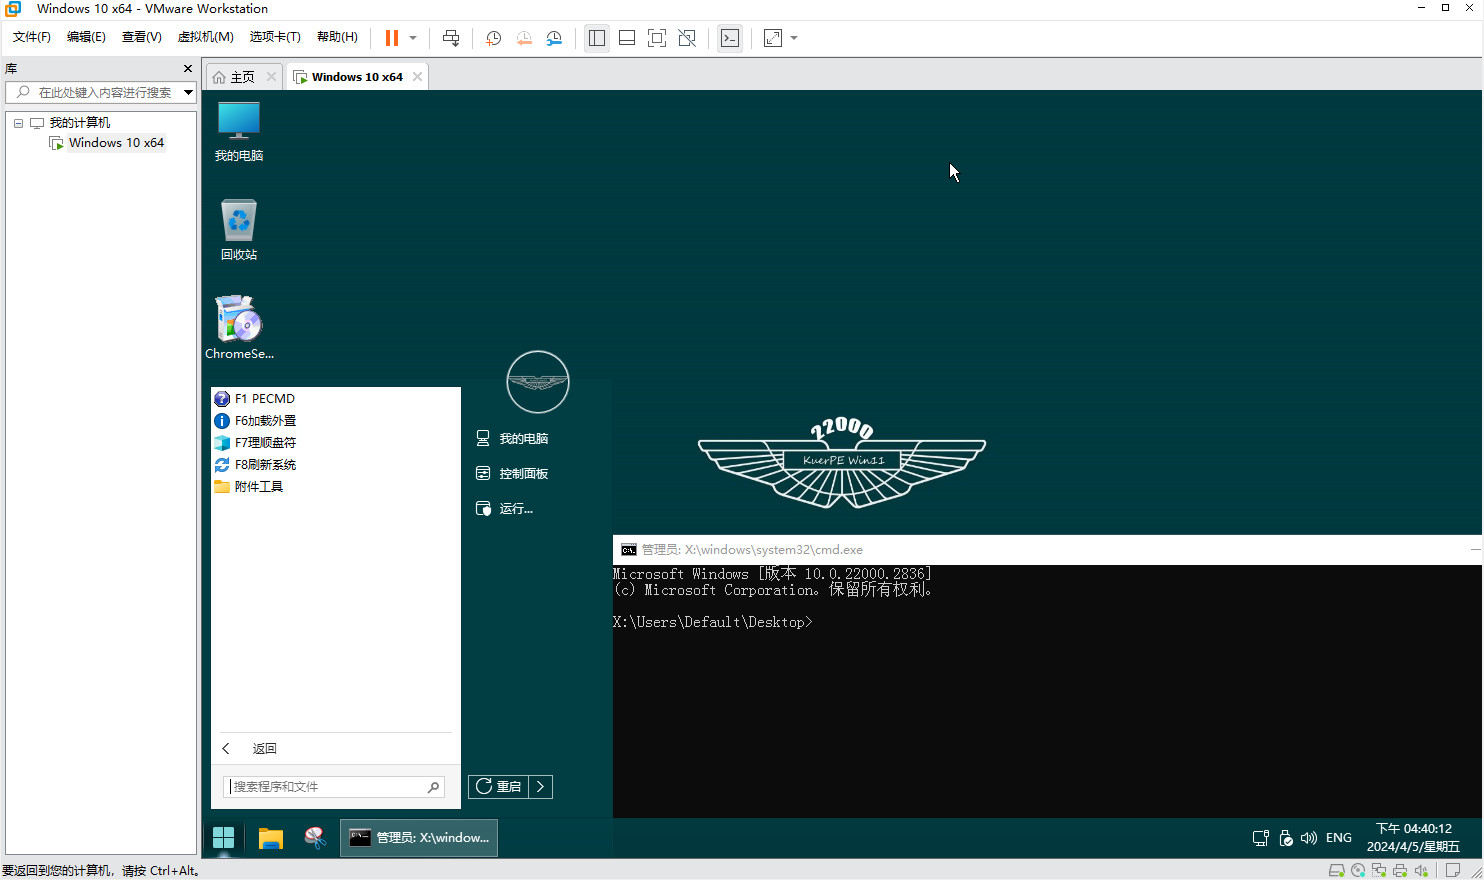Image resolution: width=1484 pixels, height=880 pixels.
Task: Click the network adapter device status icon
Action: coord(1379,870)
